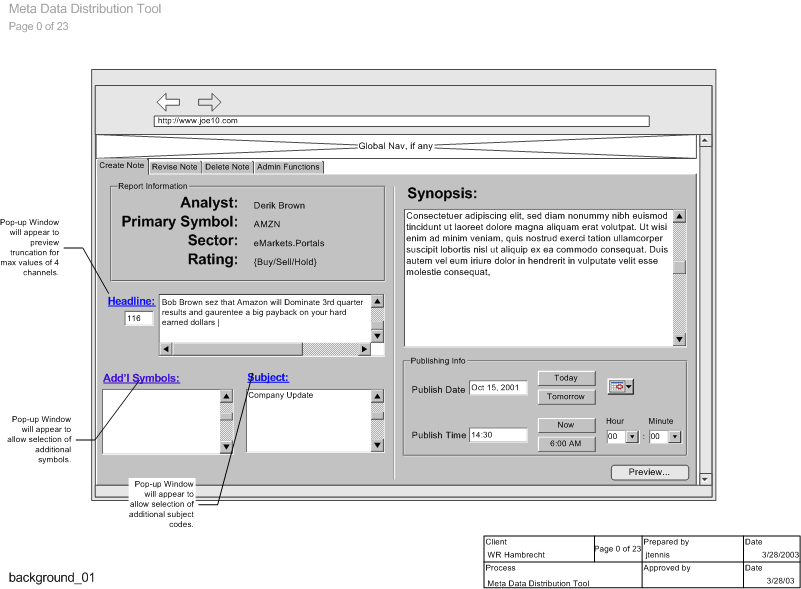Click right arrow of Headline horizontal scrollbar
The height and width of the screenshot is (589, 801).
[x=364, y=349]
